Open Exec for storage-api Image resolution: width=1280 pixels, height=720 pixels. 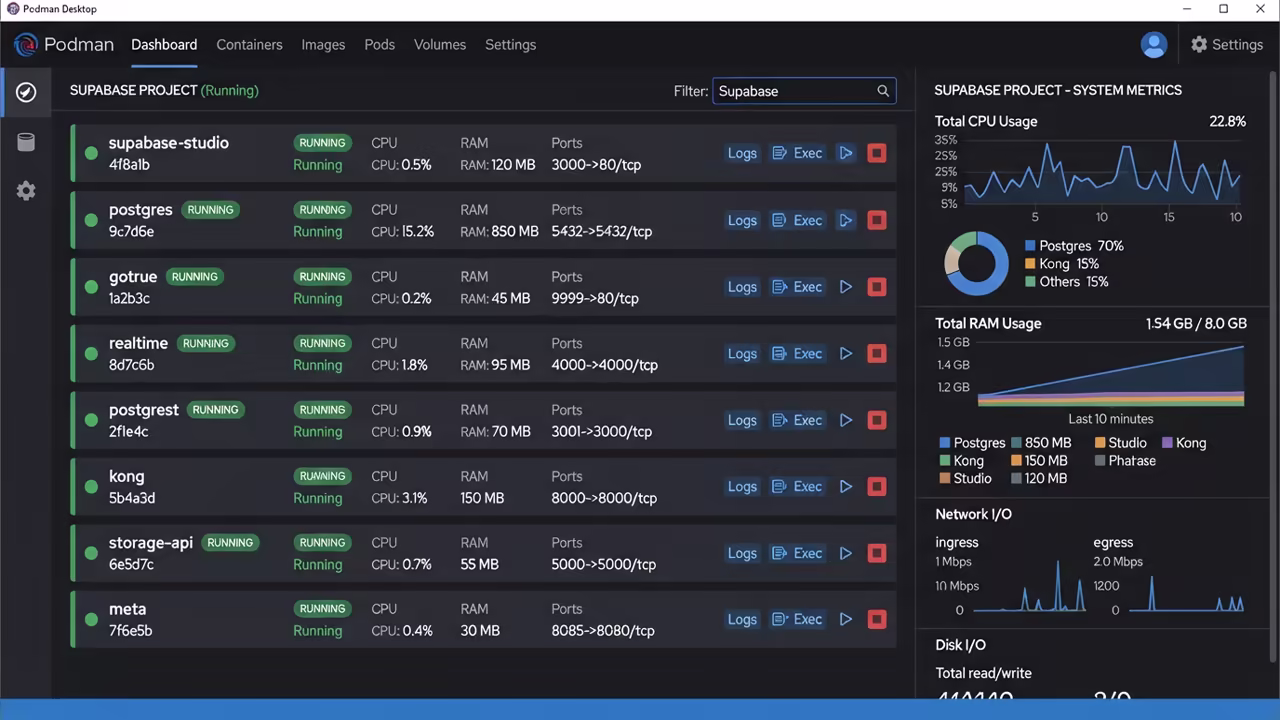pyautogui.click(x=798, y=553)
